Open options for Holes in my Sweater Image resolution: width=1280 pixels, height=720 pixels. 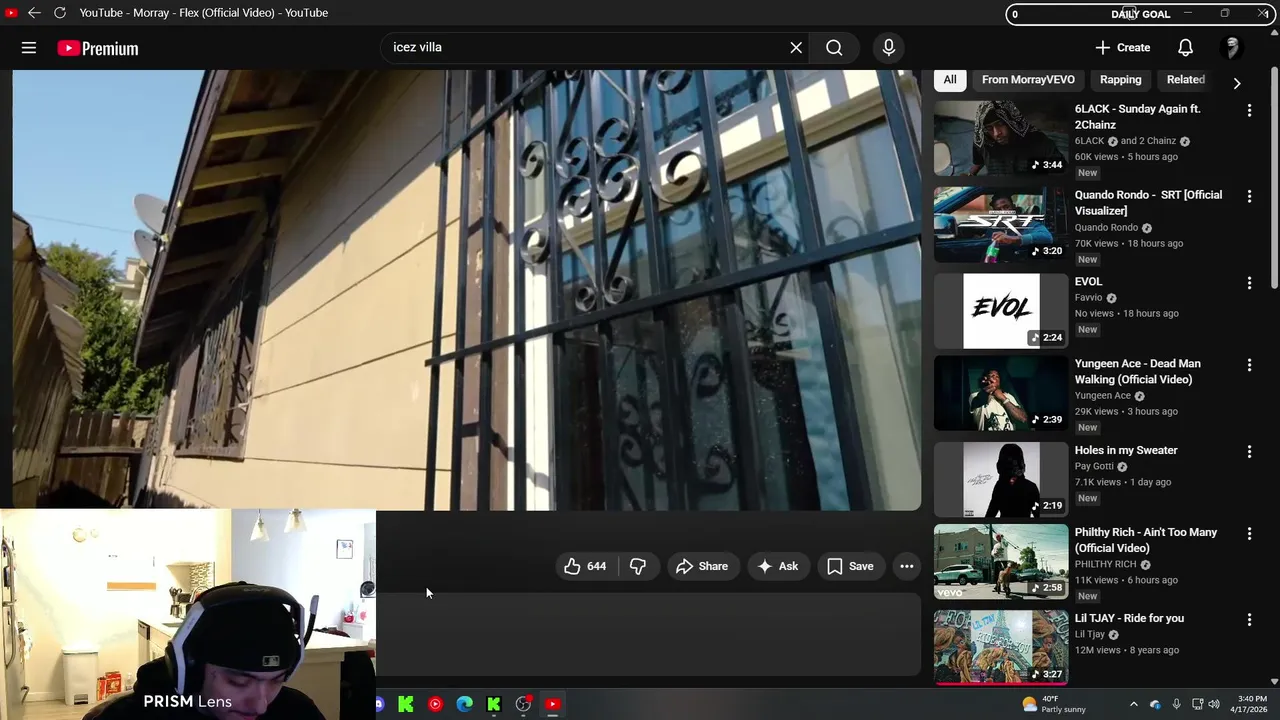tap(1249, 452)
